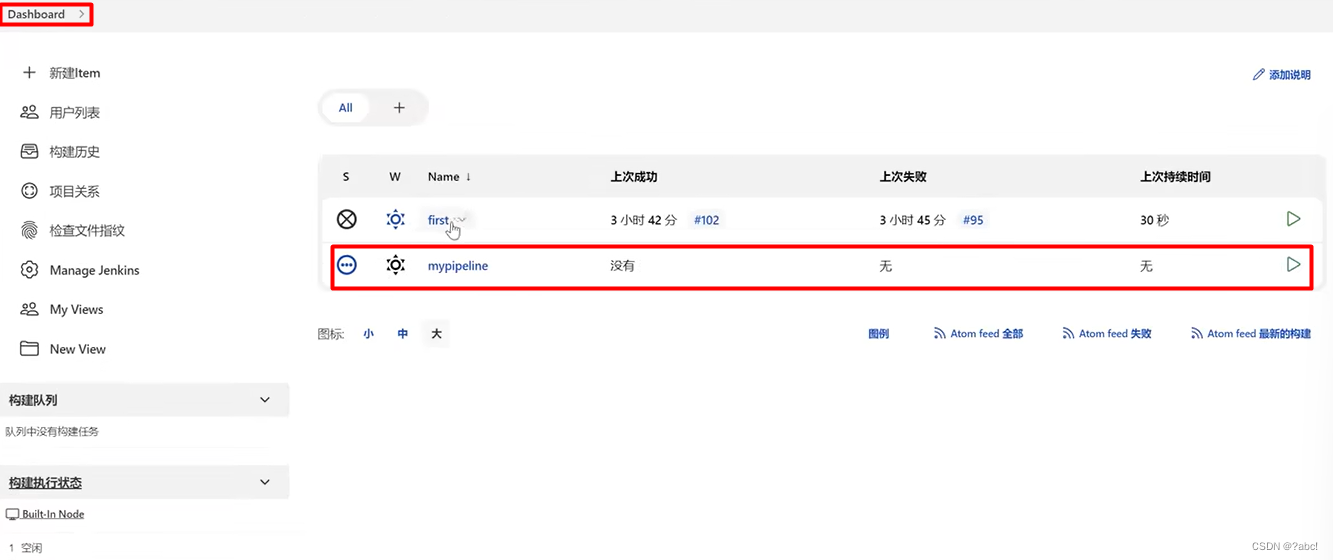Open the dropdown arrow next to first
The width and height of the screenshot is (1333, 560).
tap(462, 220)
